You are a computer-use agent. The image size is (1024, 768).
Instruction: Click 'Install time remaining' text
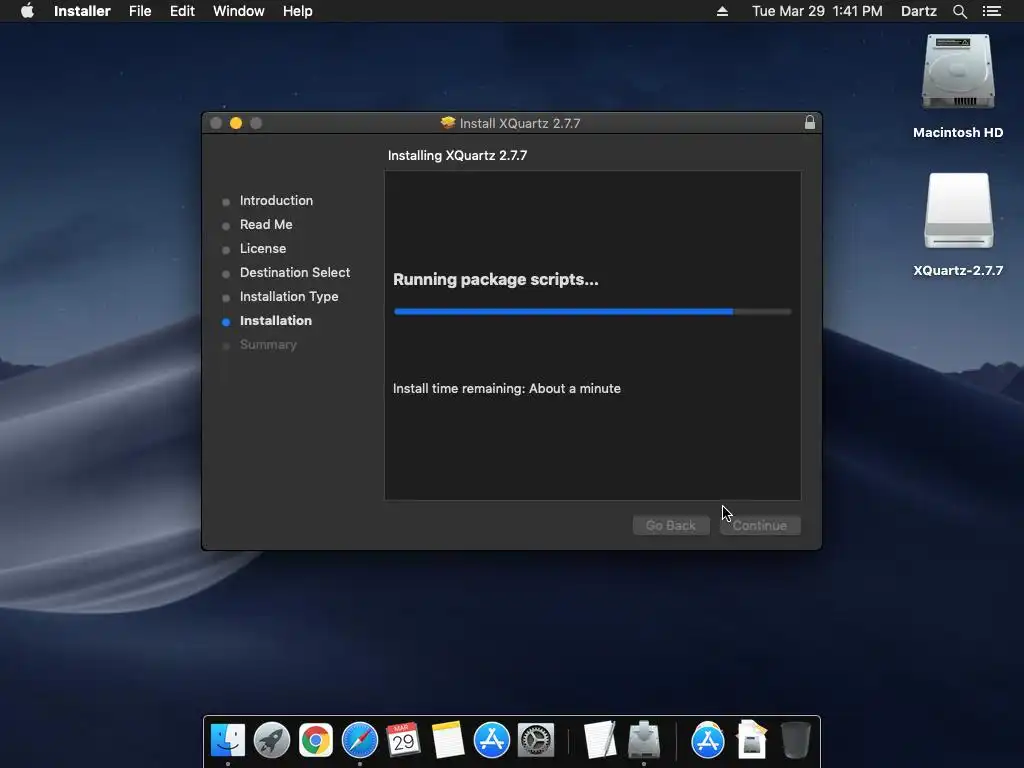tap(507, 389)
